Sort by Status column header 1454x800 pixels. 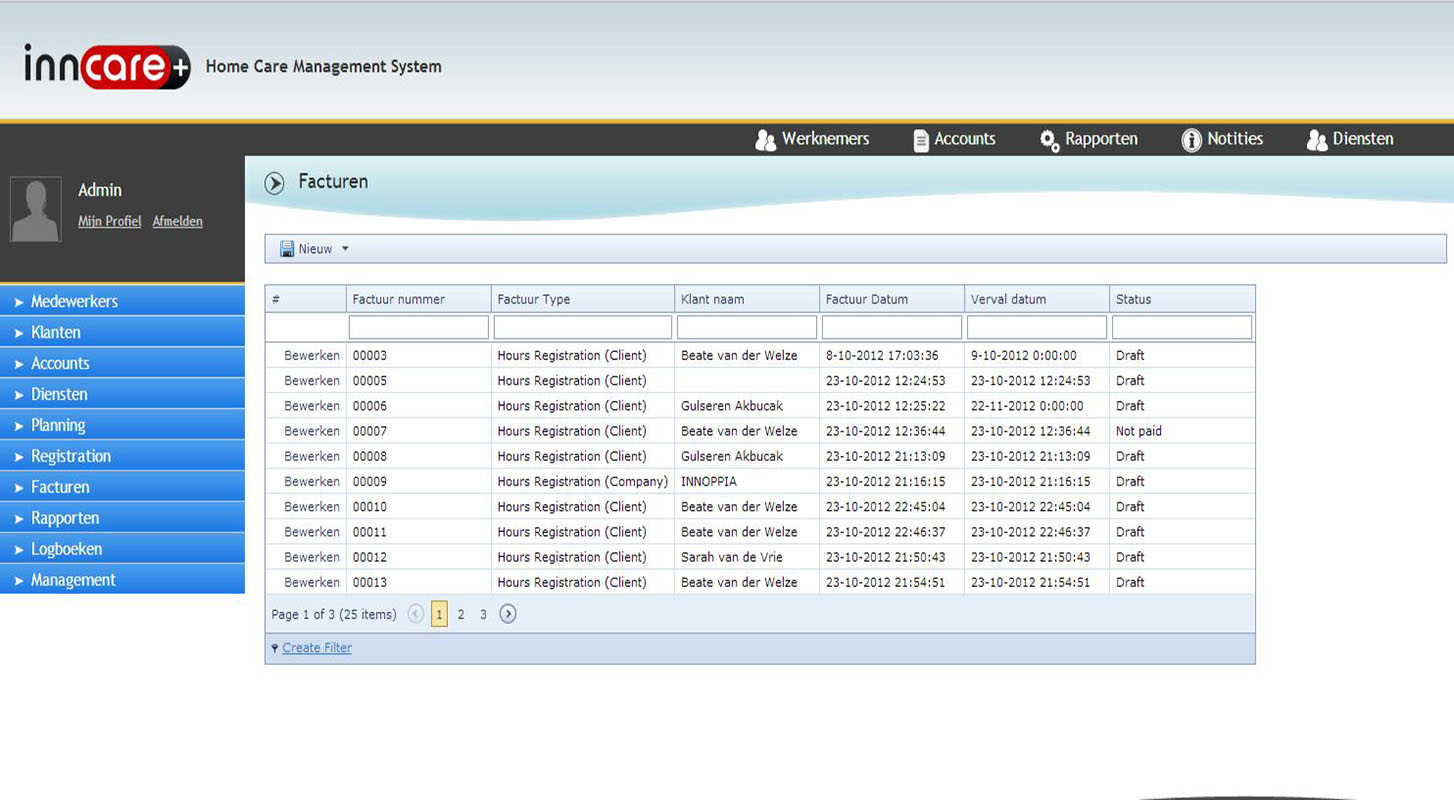point(1182,299)
